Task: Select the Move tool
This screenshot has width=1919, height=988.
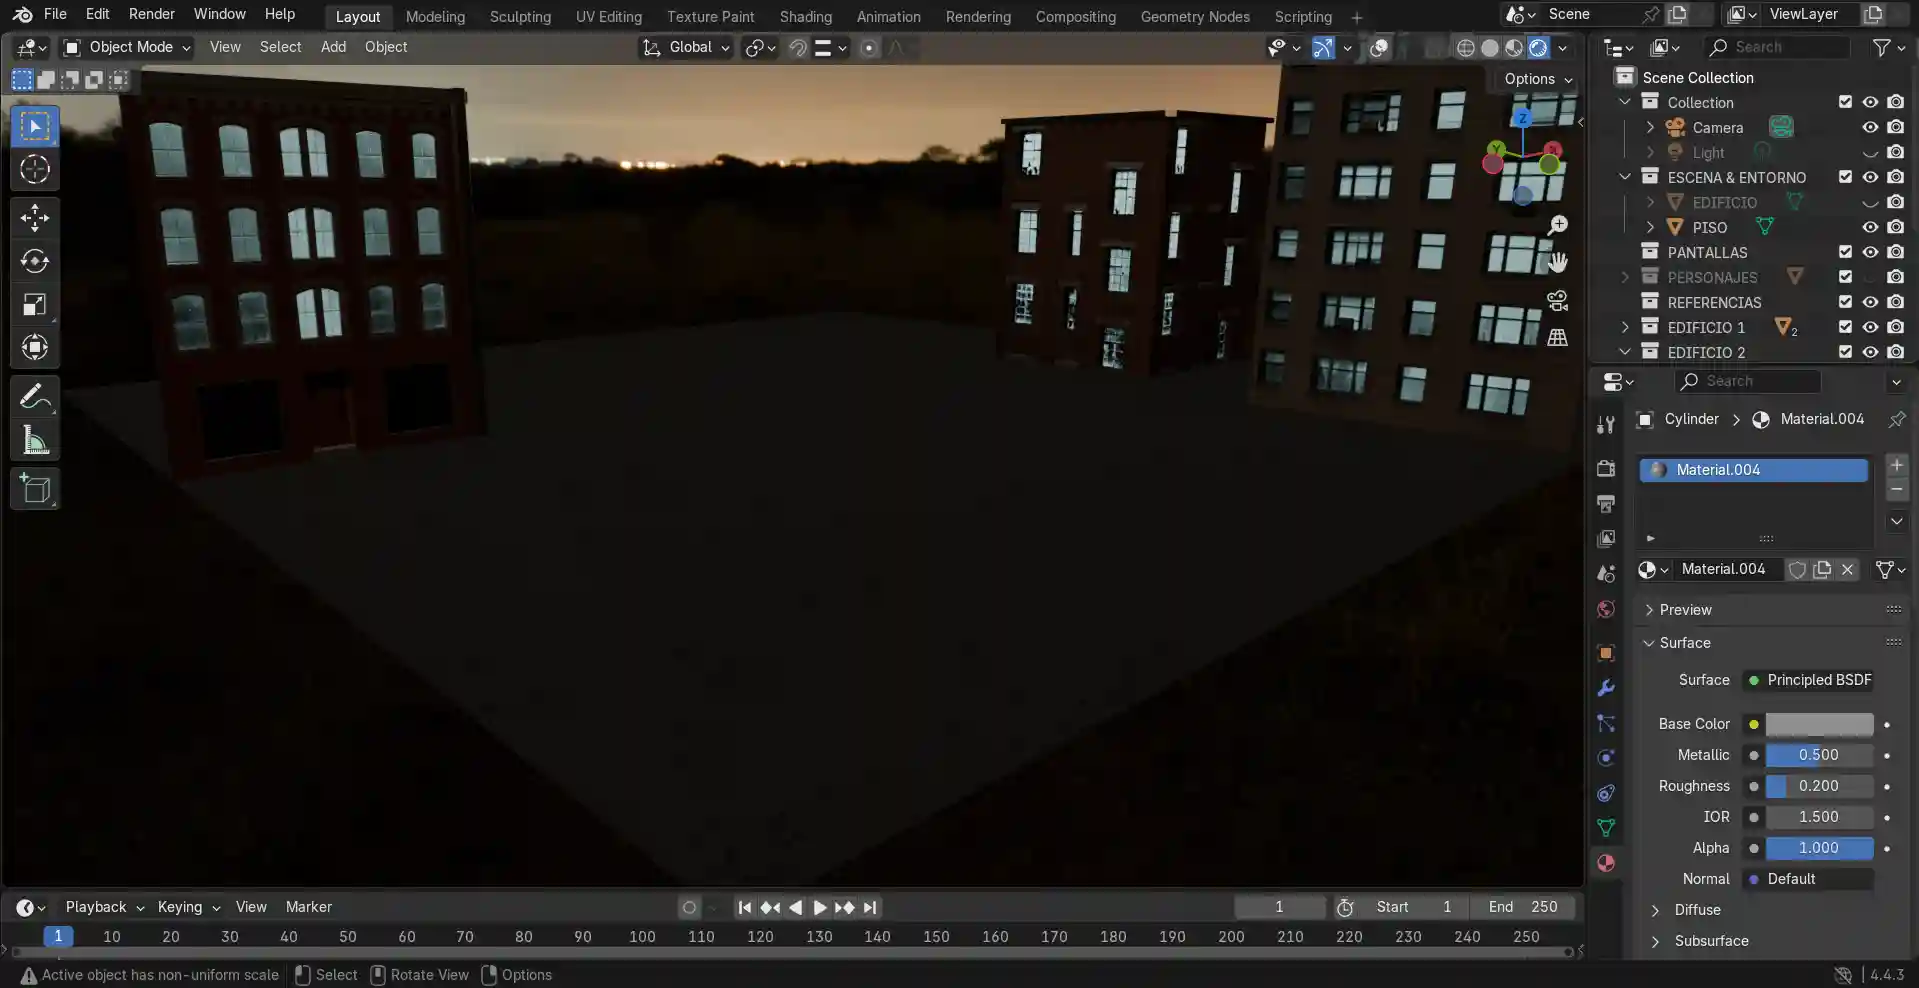Action: coord(35,218)
